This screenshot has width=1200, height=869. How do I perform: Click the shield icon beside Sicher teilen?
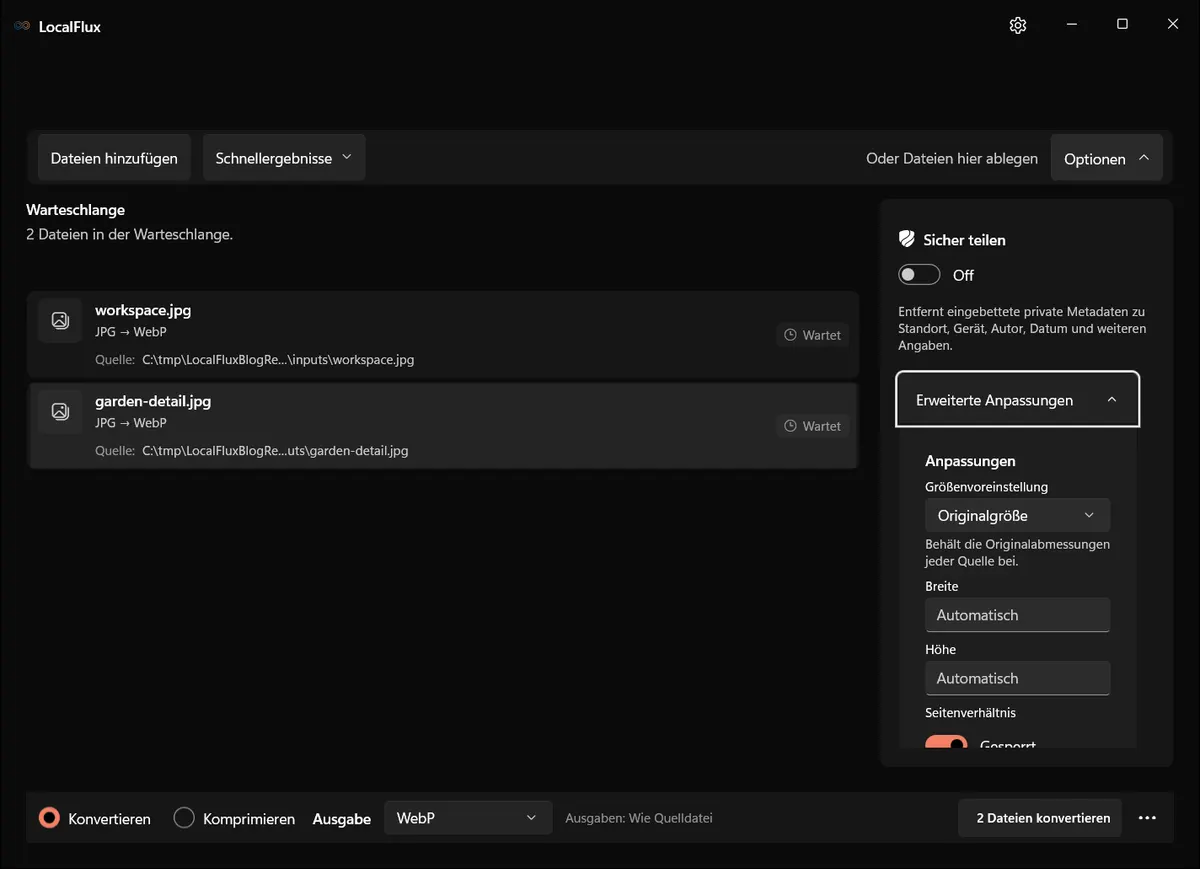907,239
